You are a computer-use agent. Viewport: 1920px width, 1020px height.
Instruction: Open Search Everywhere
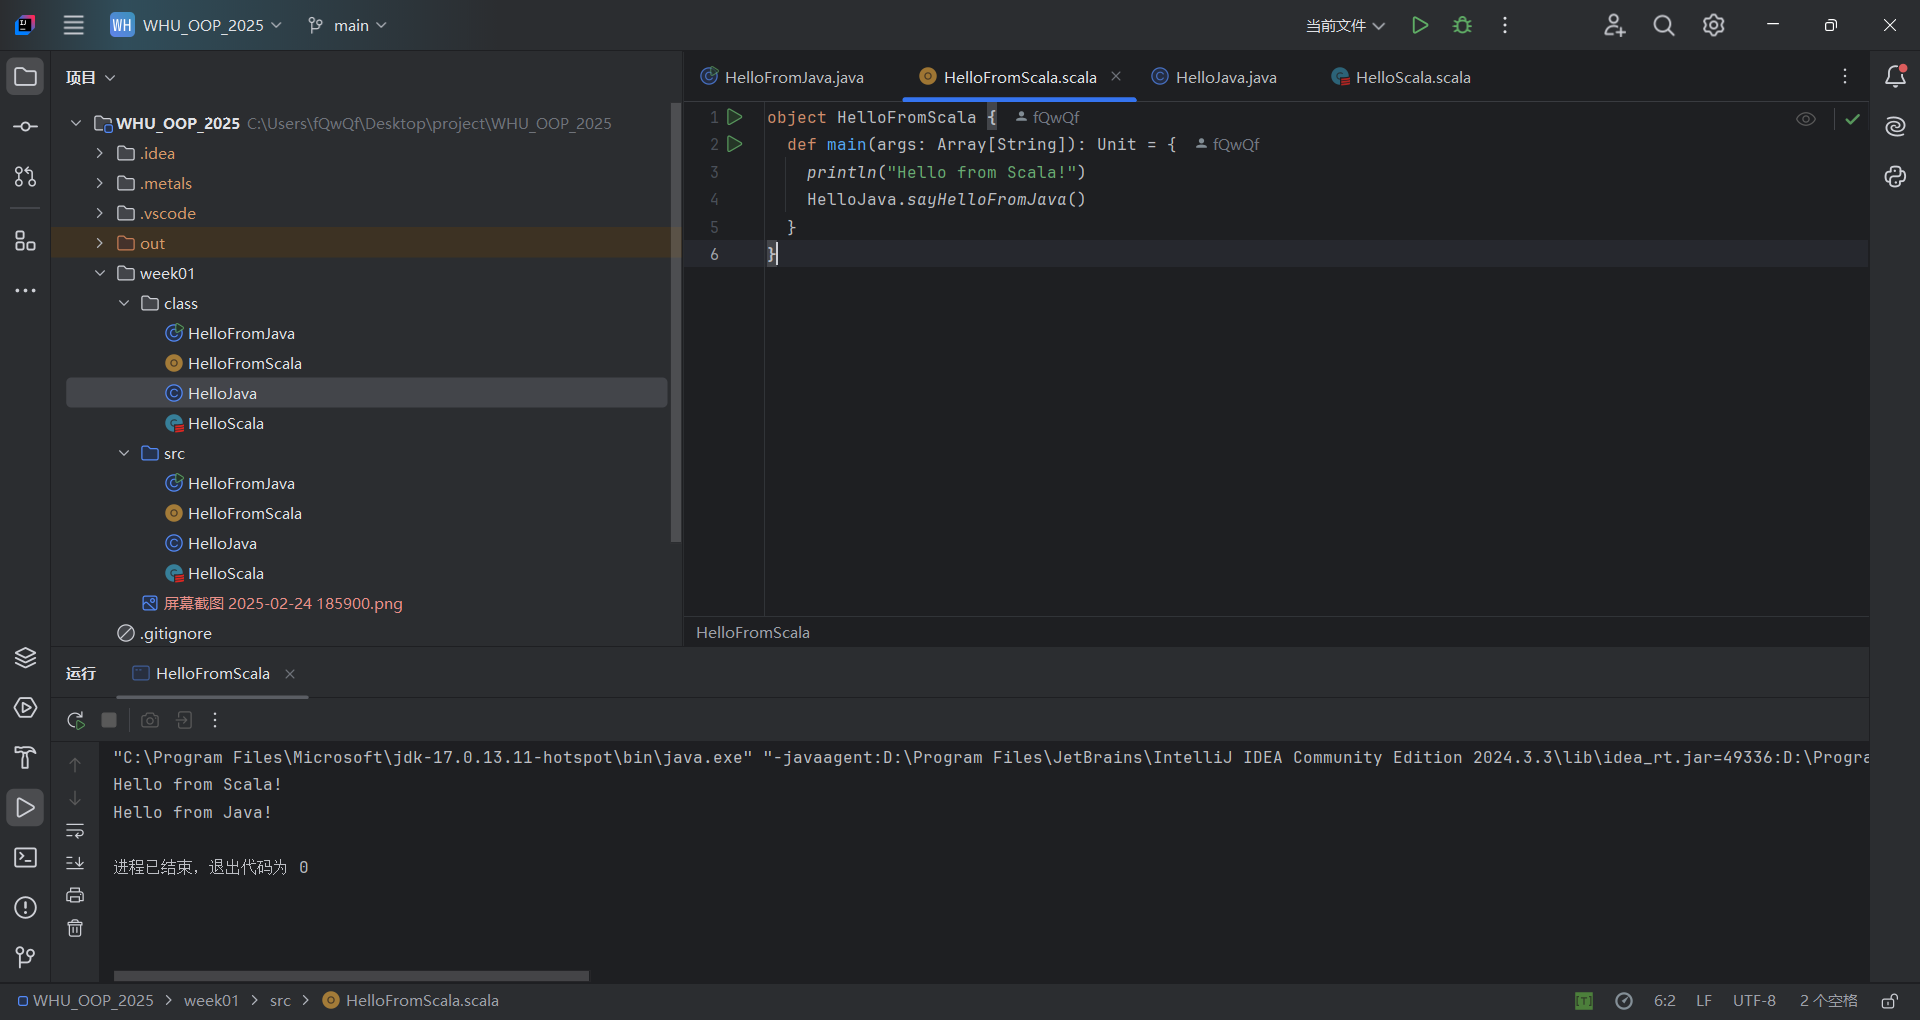click(x=1664, y=25)
